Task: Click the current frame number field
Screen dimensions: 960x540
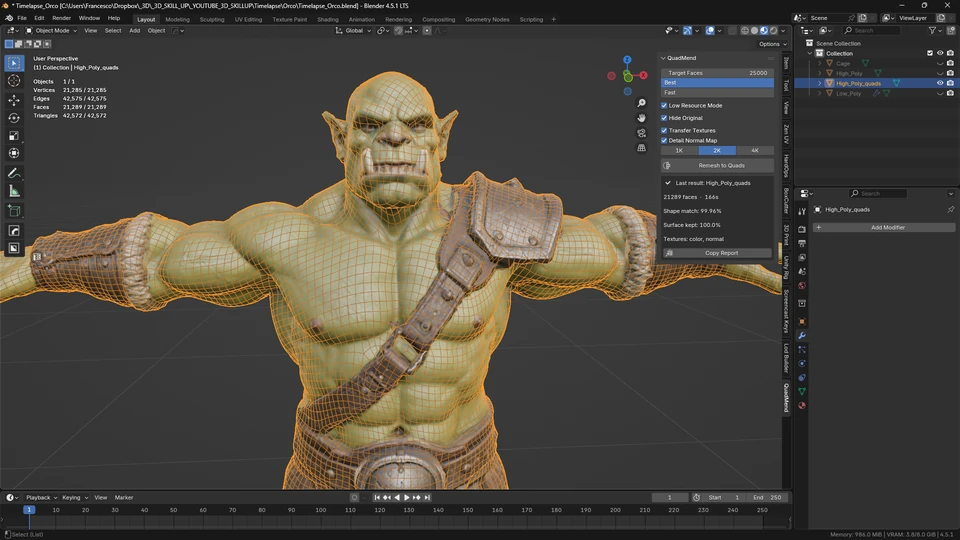Action: pyautogui.click(x=669, y=498)
